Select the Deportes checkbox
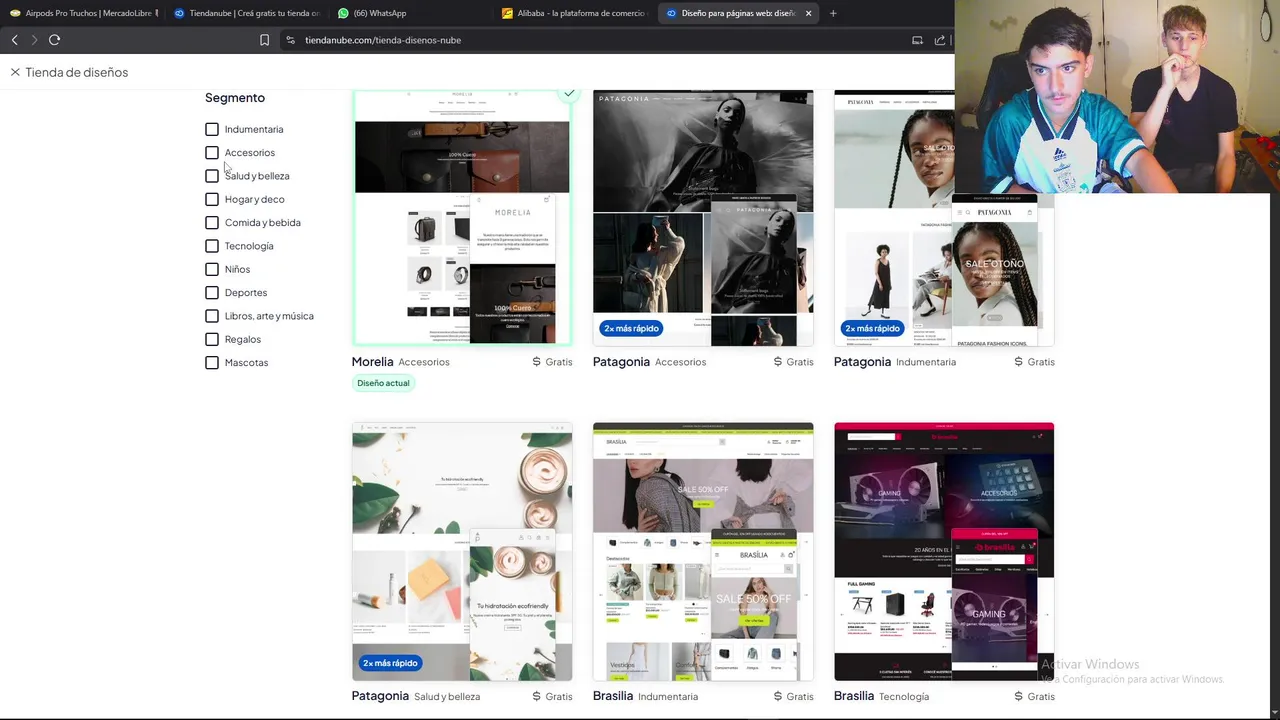 pyautogui.click(x=212, y=293)
